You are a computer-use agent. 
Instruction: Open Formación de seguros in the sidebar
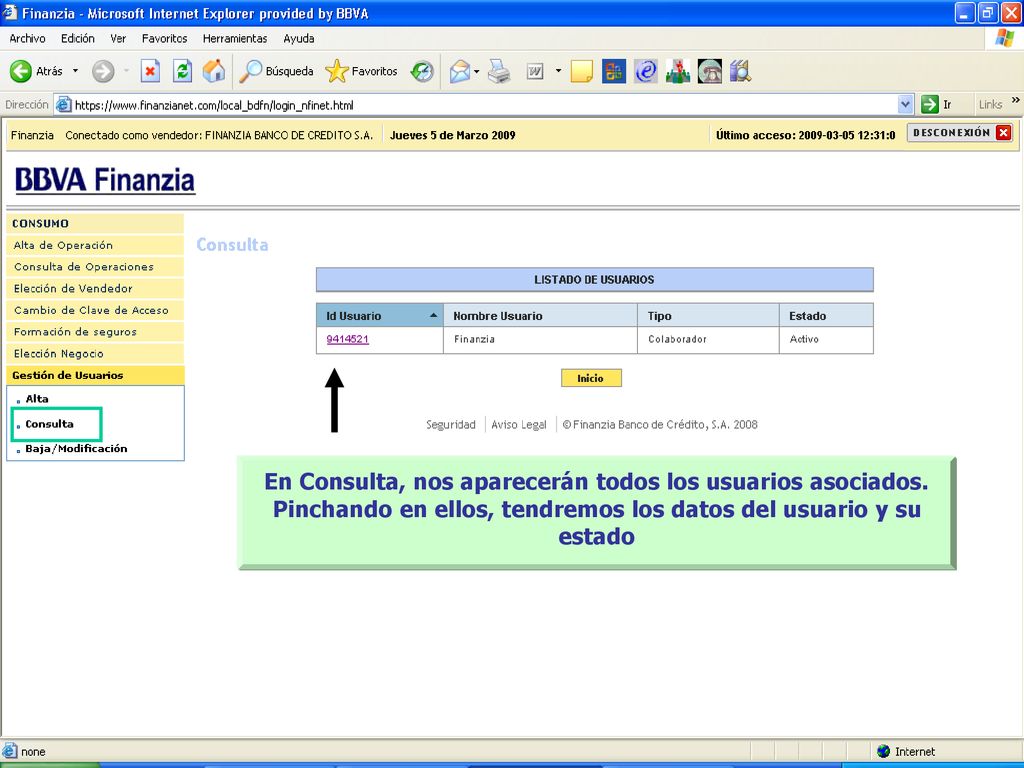95,332
